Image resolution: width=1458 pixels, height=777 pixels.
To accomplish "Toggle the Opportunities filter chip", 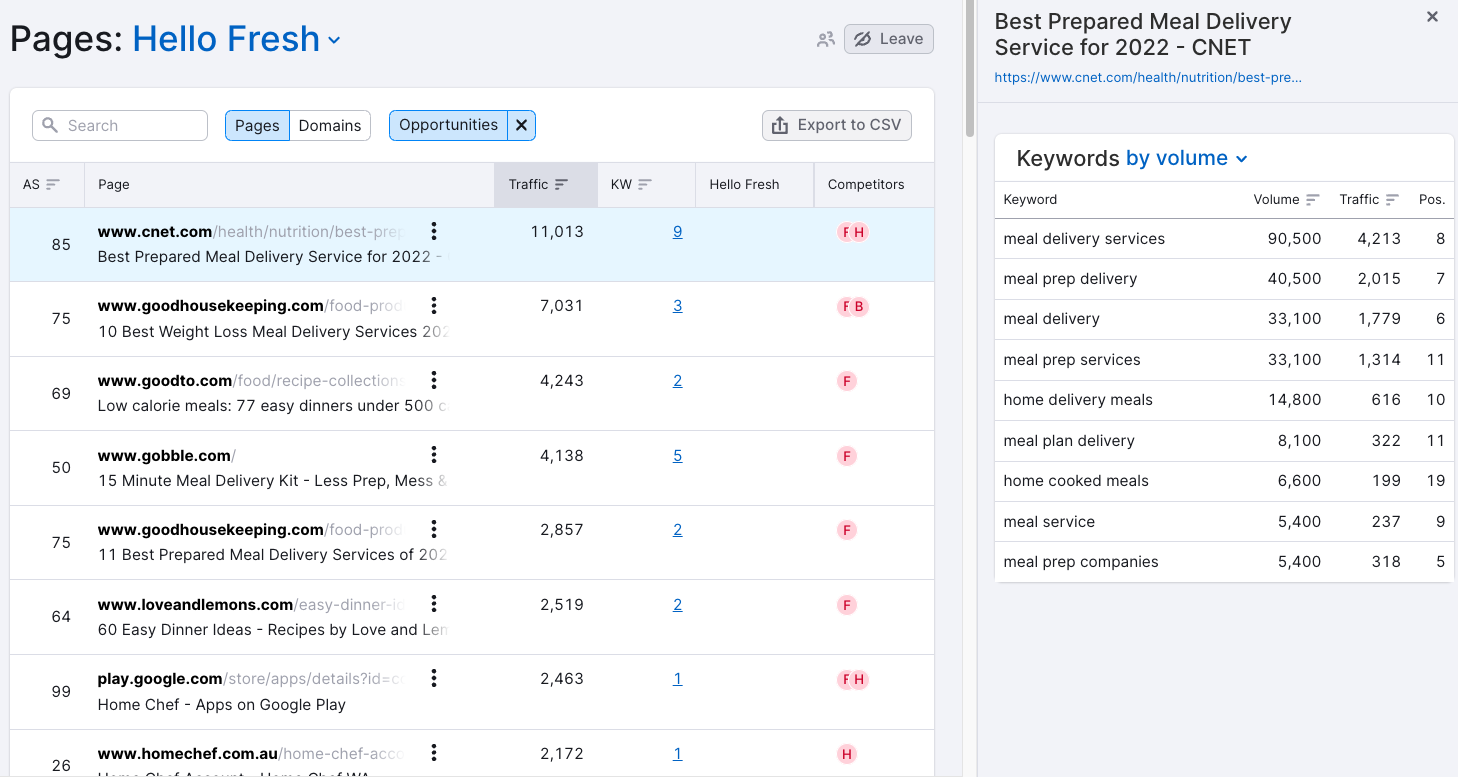I will [x=448, y=125].
